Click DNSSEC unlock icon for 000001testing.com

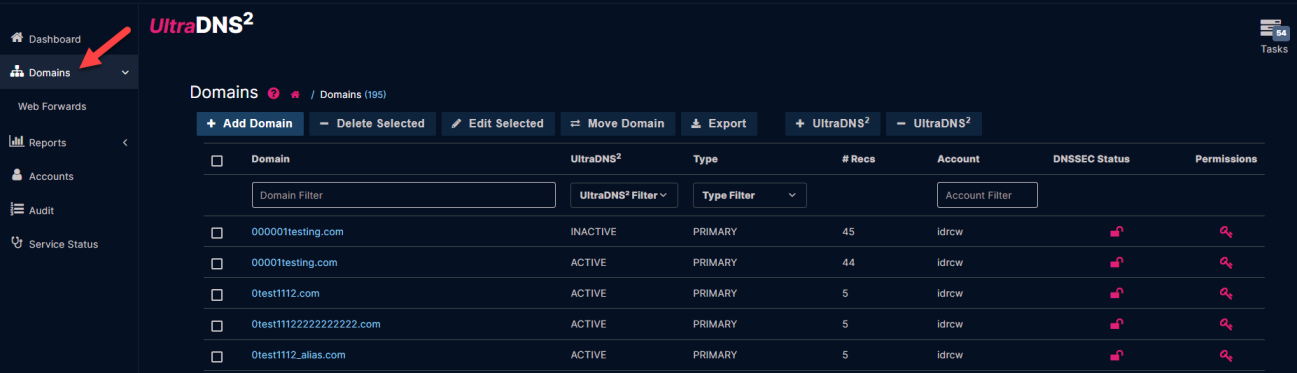1116,232
